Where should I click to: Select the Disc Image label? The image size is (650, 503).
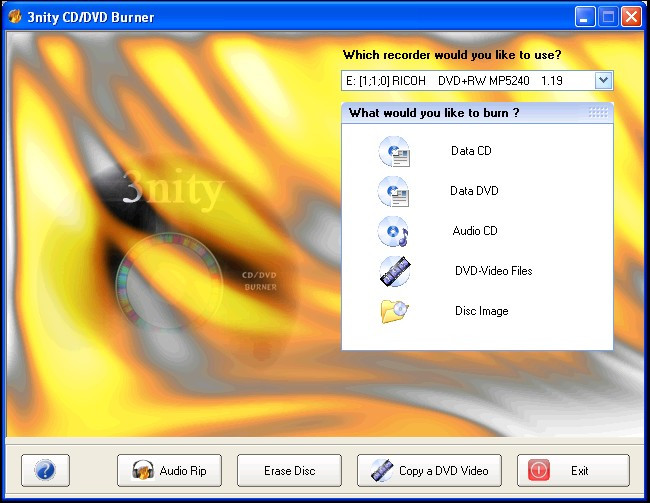tap(481, 311)
